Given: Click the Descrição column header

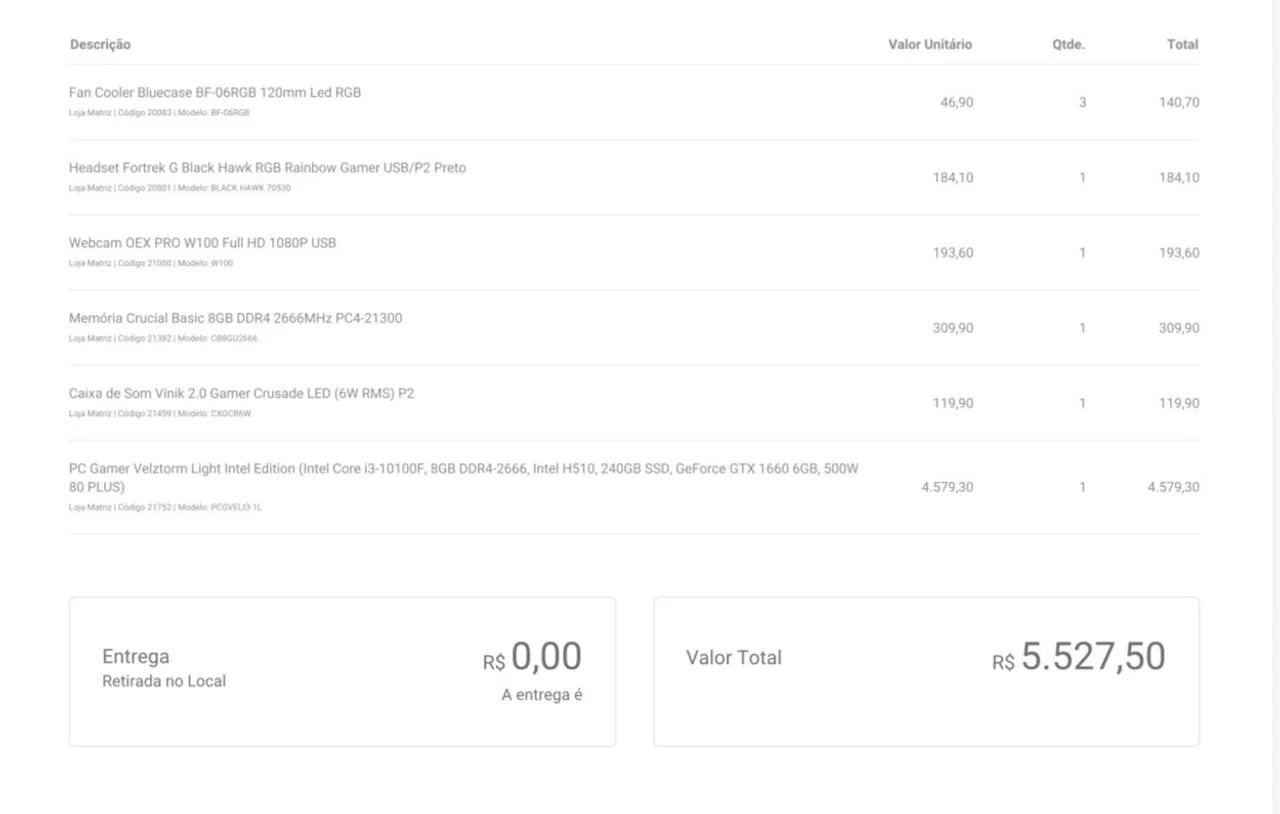Looking at the screenshot, I should [x=100, y=45].
